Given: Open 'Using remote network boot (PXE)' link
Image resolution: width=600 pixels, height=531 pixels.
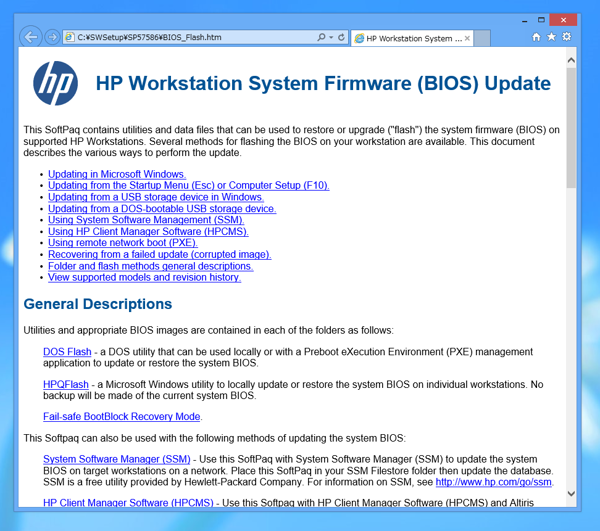Looking at the screenshot, I should [123, 243].
